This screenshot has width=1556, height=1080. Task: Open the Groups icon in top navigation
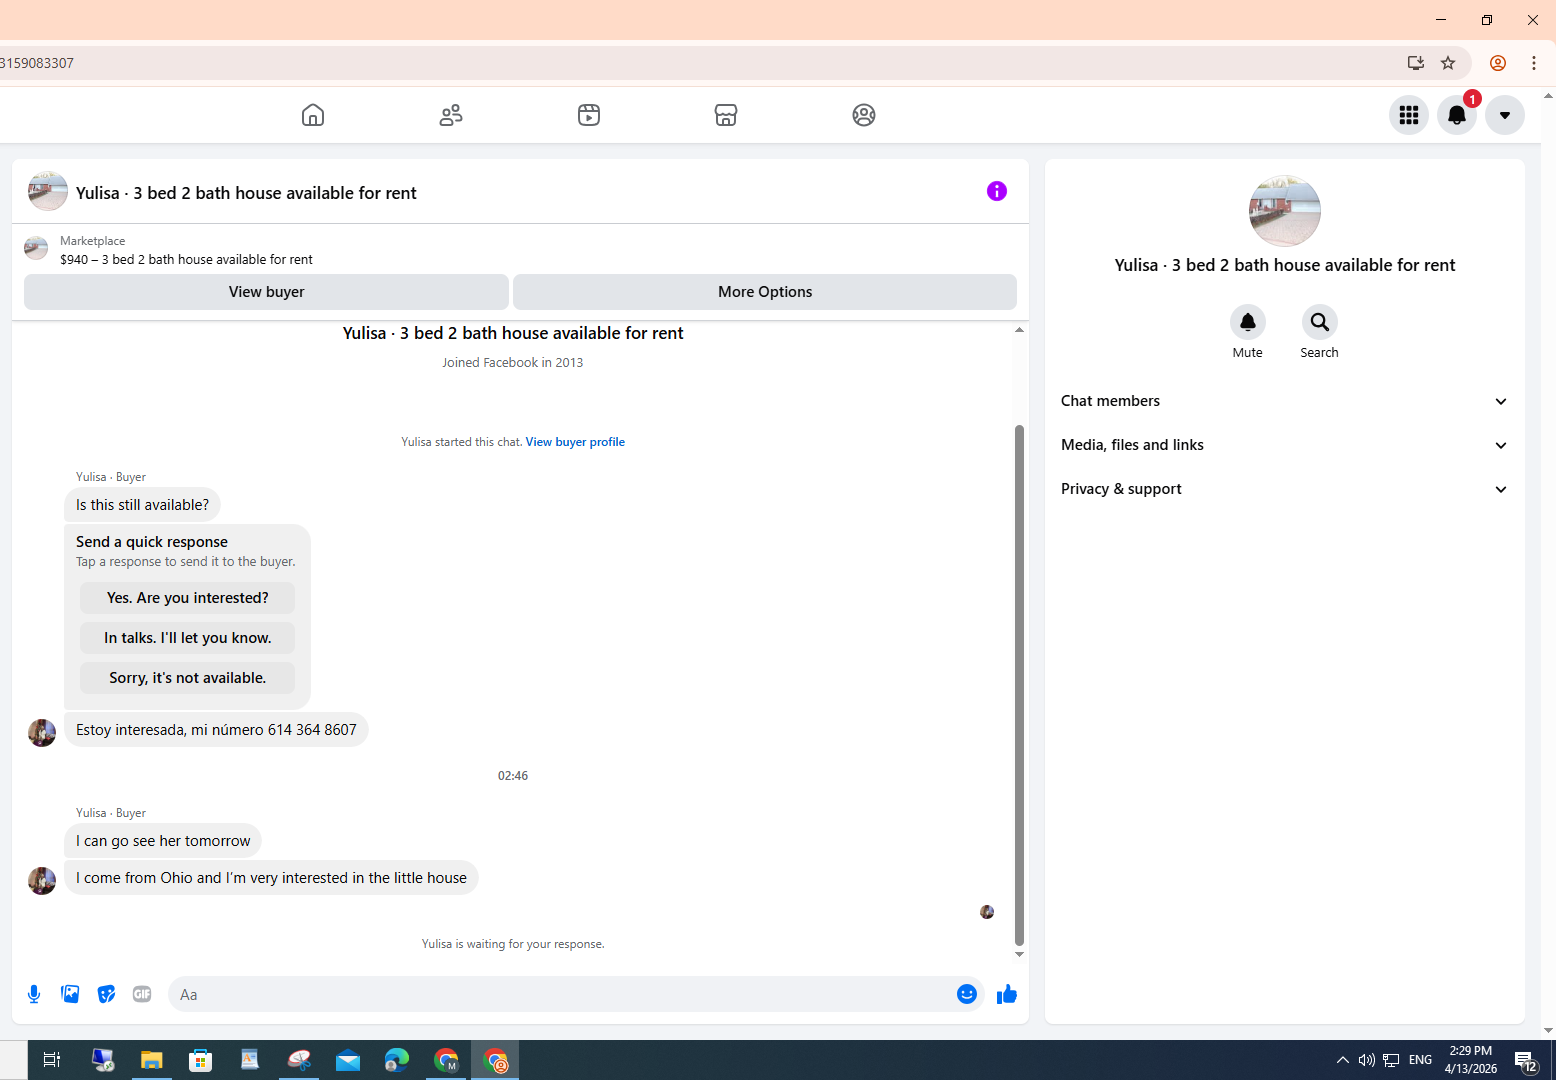[864, 115]
